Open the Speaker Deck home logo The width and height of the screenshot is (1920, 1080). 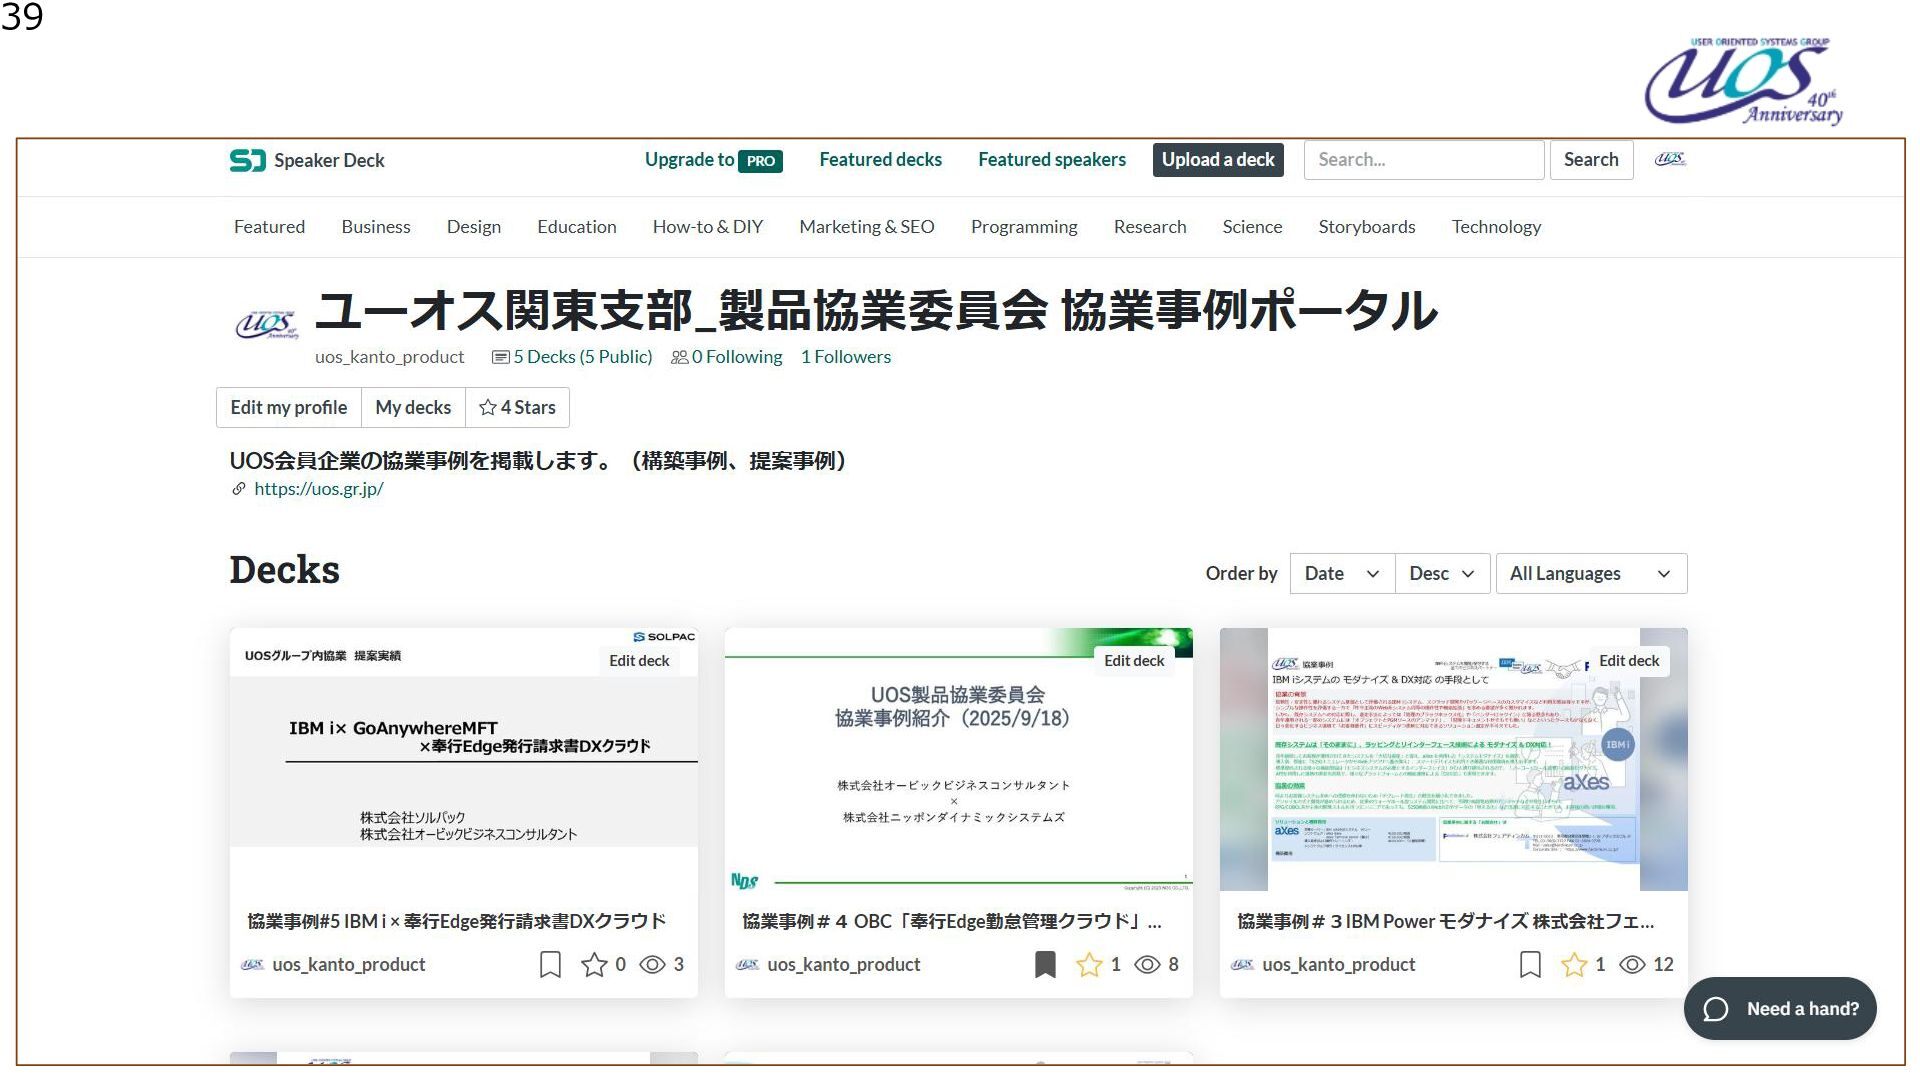coord(307,160)
